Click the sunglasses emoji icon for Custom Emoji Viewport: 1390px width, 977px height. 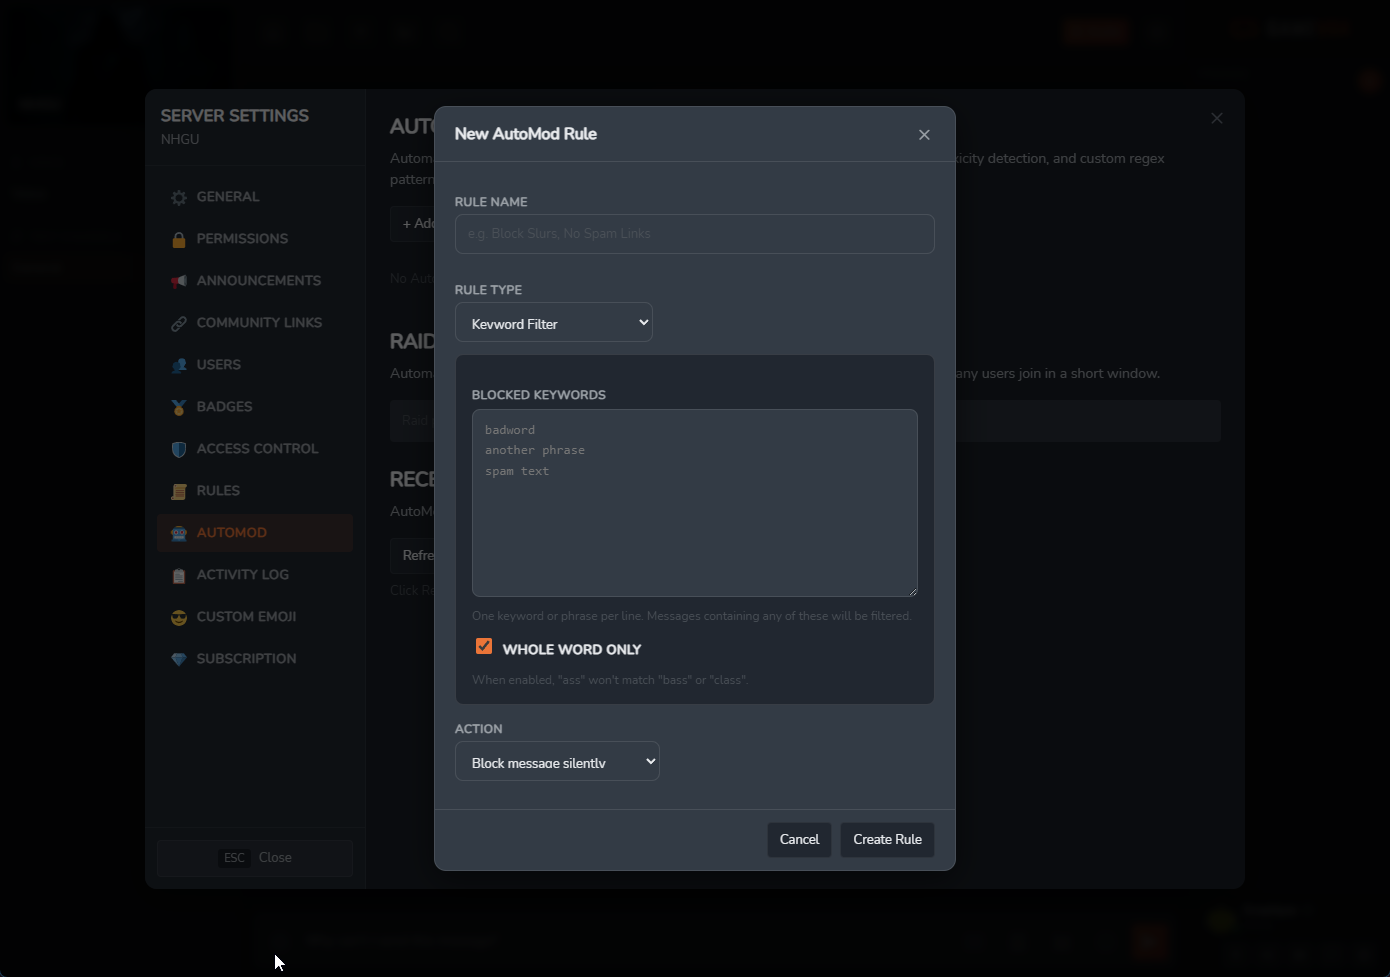(x=179, y=618)
